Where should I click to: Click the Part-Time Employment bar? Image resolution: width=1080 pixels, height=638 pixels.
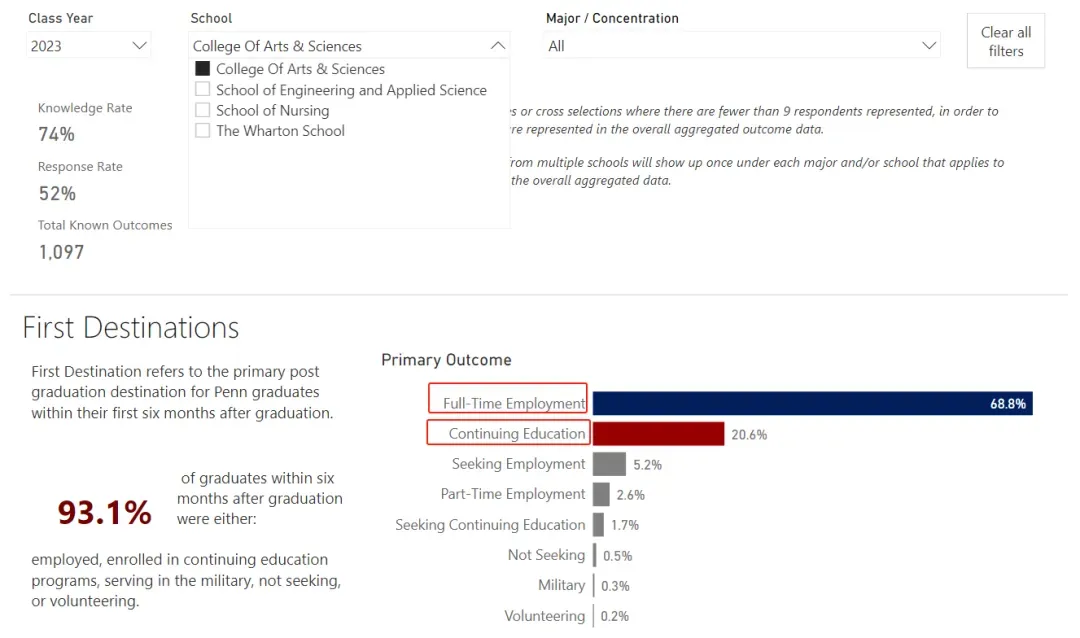pos(601,495)
